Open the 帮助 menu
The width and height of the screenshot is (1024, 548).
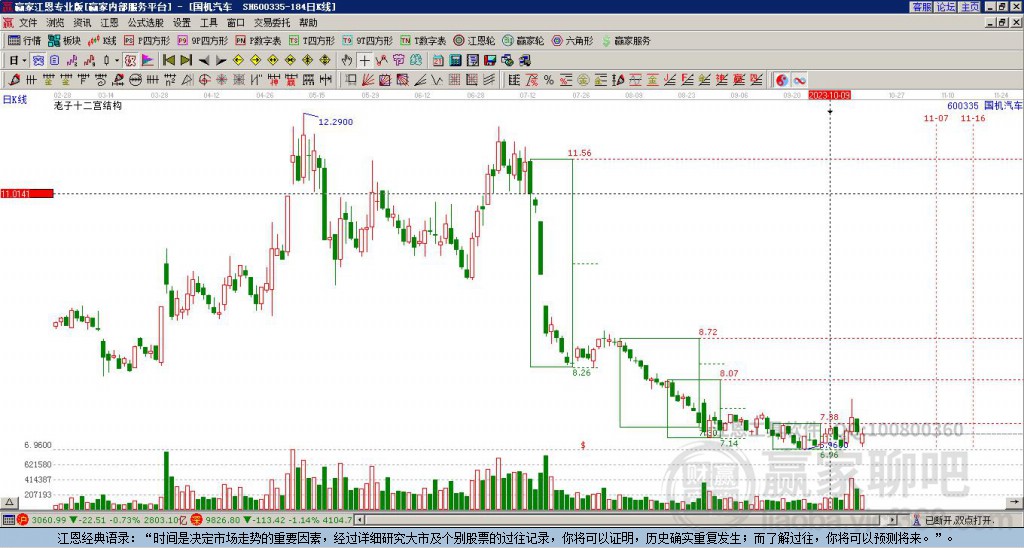tap(308, 23)
